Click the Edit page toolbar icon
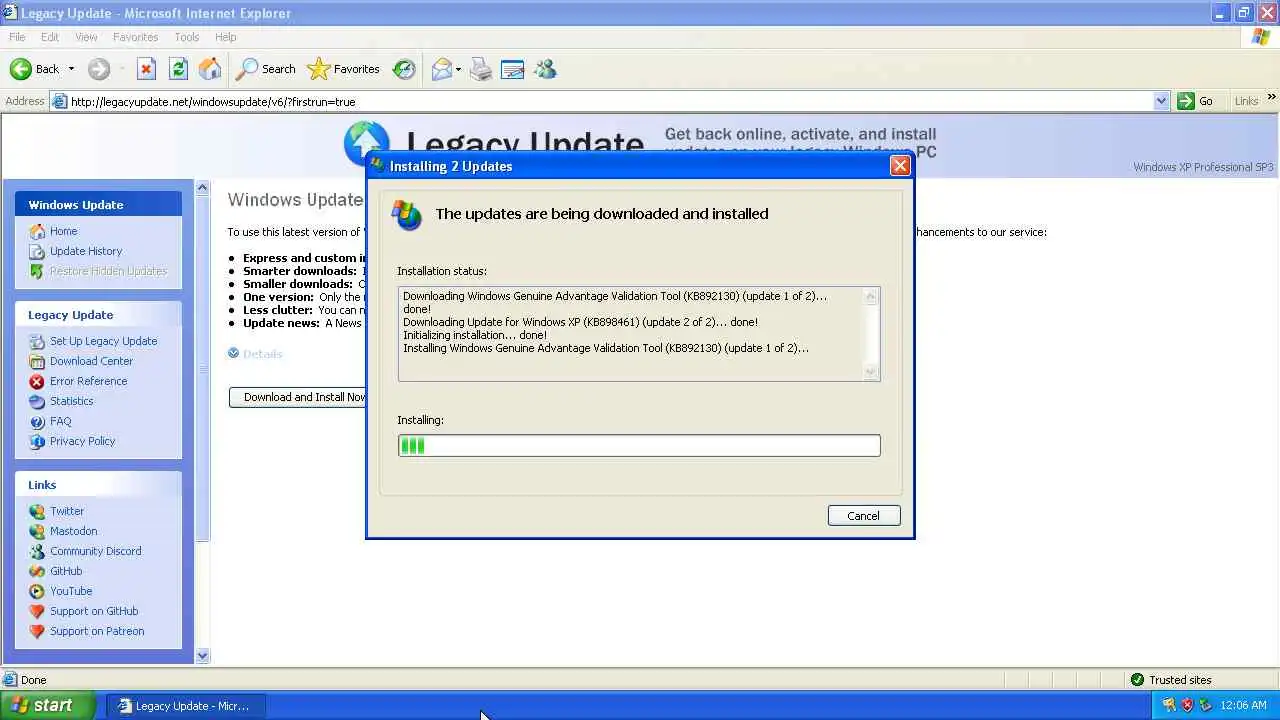The image size is (1280, 720). click(x=512, y=69)
